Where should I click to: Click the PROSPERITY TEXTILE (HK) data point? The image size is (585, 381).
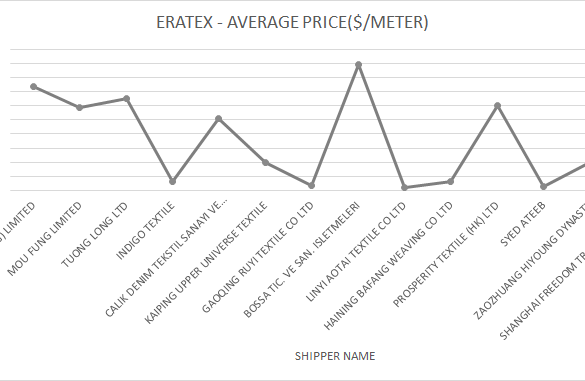tap(497, 106)
